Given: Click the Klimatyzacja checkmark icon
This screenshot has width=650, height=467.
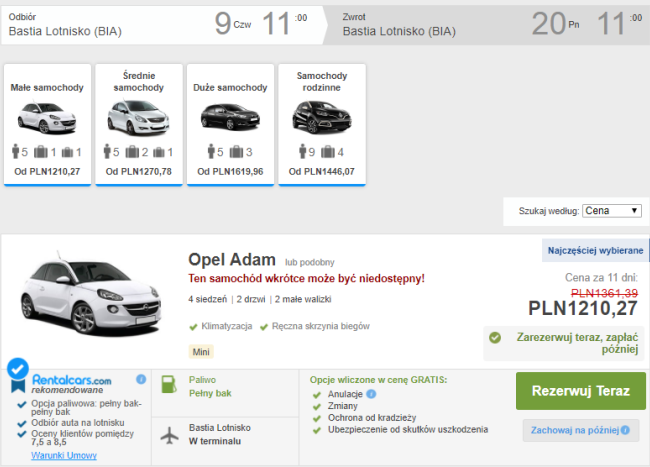Looking at the screenshot, I should coord(193,327).
